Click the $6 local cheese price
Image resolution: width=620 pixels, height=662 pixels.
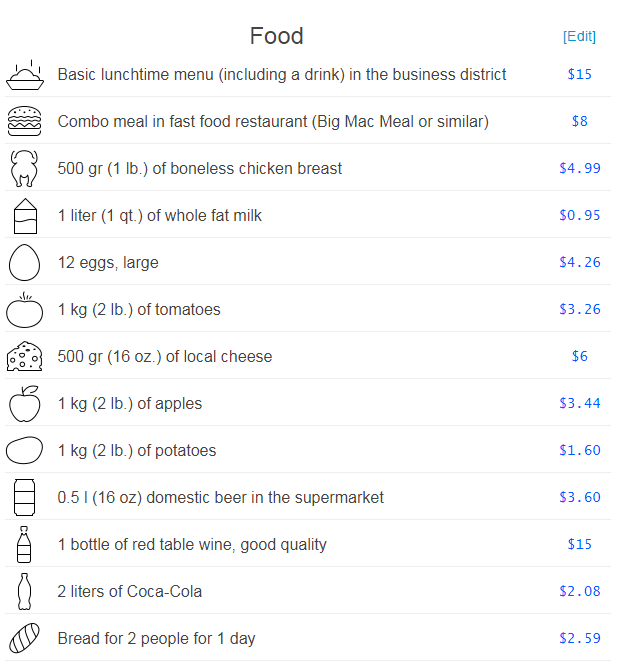[579, 356]
